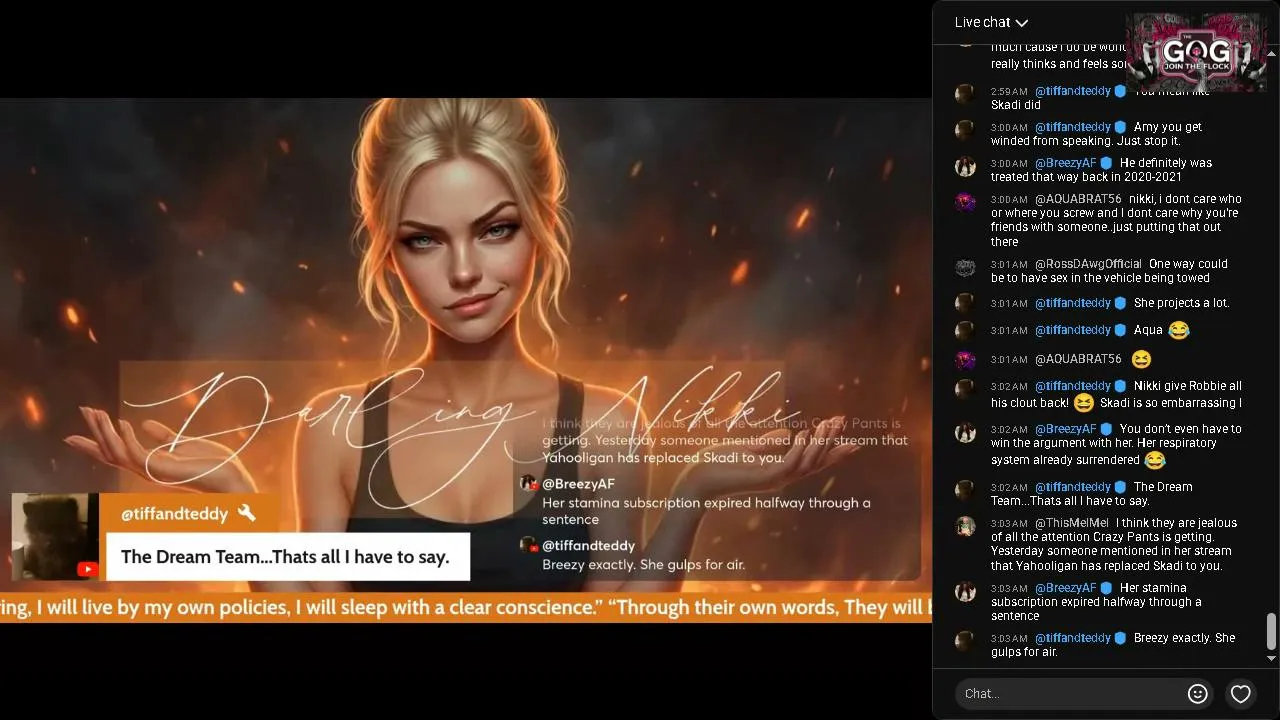Click avatar beside 'Skadi did' message
The image size is (1280, 720).
point(965,94)
